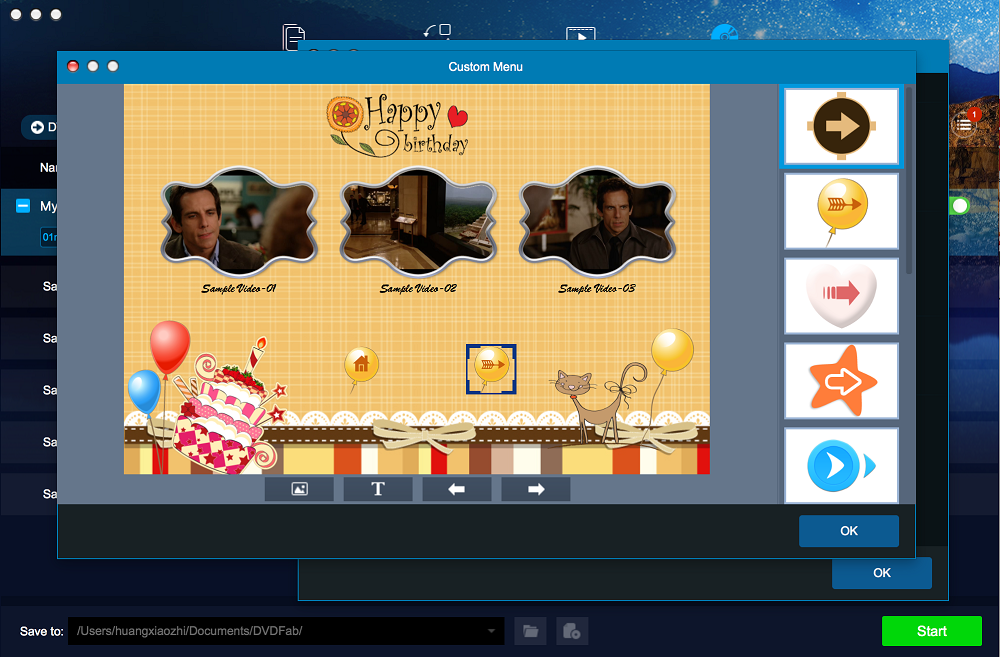Click the blue minus checkbox beside My
The width and height of the screenshot is (1000, 657).
pos(23,205)
